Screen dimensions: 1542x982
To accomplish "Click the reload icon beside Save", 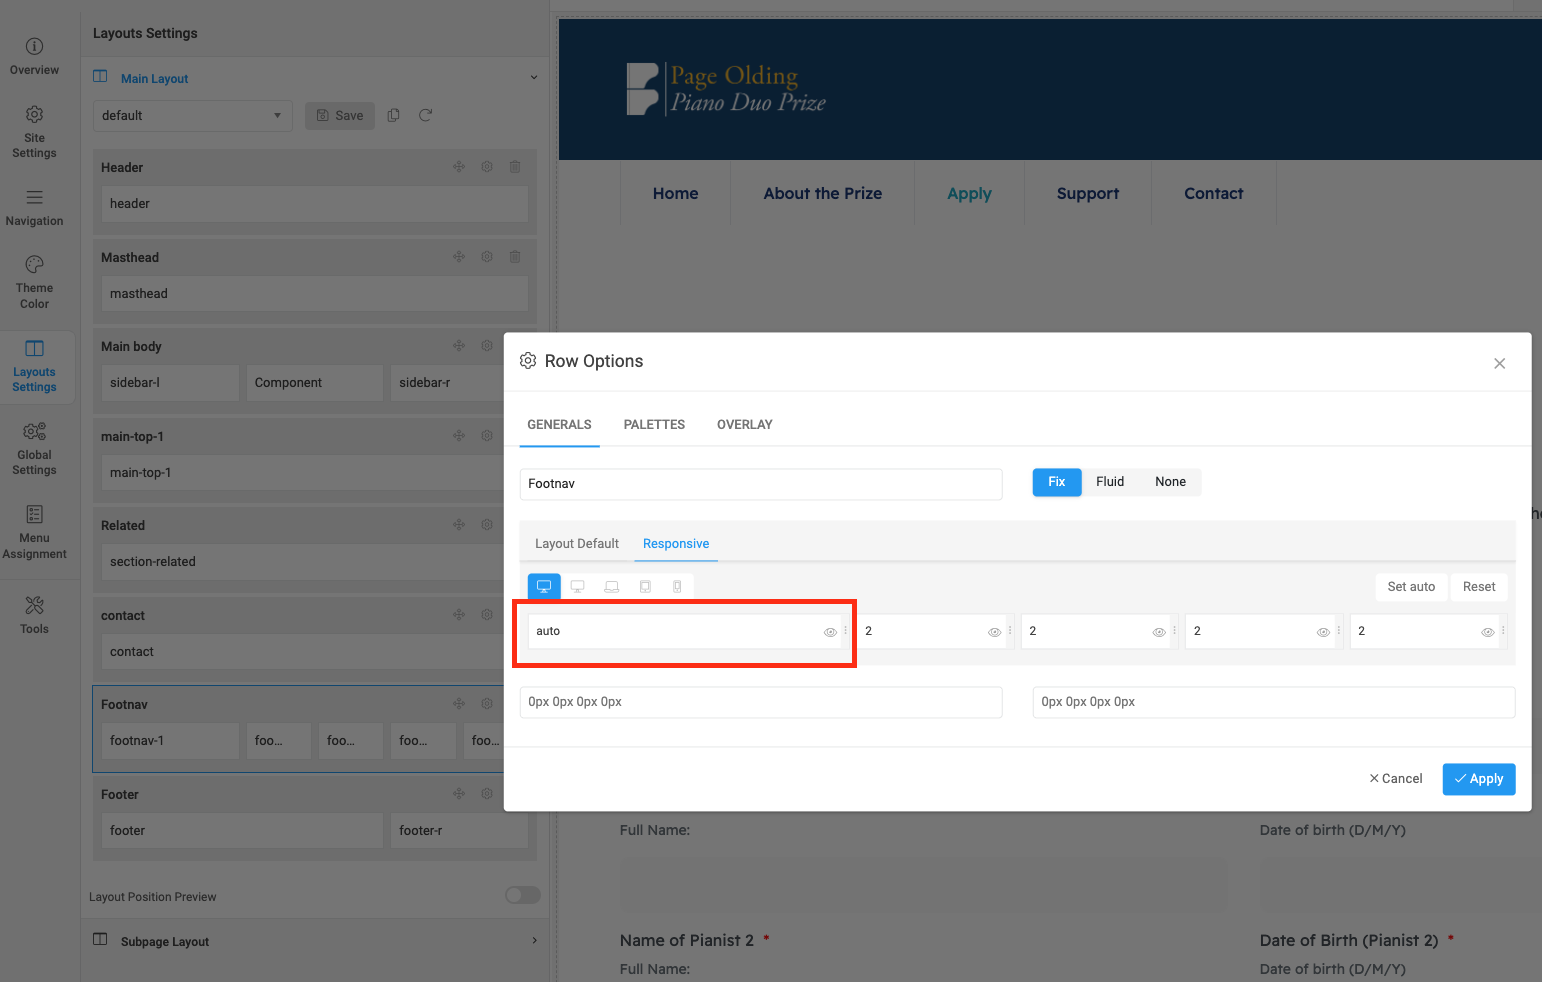I will click(x=425, y=115).
